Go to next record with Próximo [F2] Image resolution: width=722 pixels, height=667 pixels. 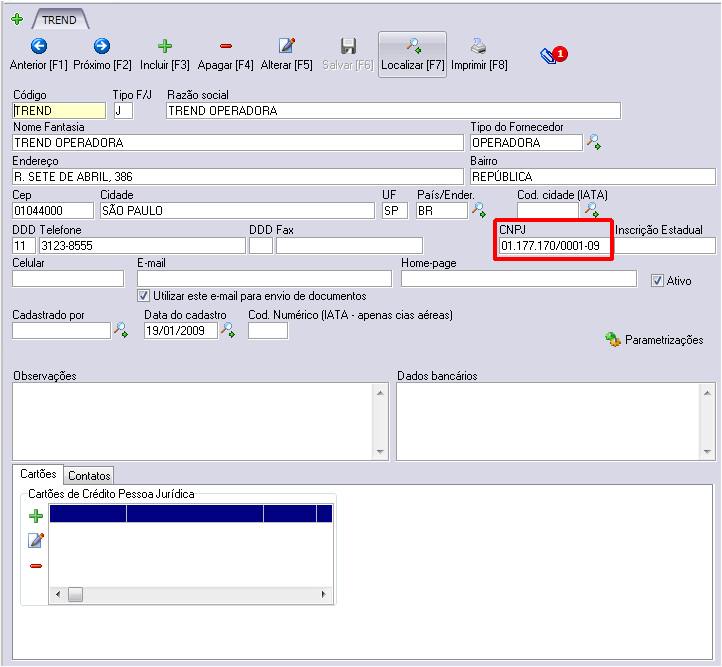102,54
